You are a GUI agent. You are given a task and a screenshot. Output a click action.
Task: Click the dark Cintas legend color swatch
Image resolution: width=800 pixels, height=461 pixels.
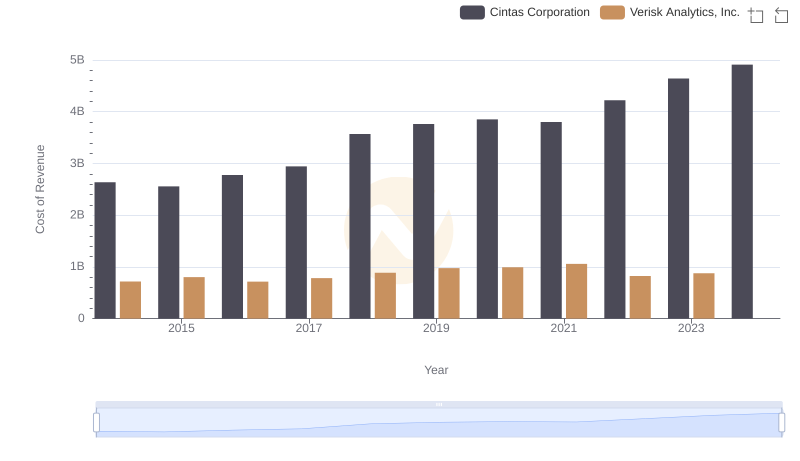click(473, 12)
